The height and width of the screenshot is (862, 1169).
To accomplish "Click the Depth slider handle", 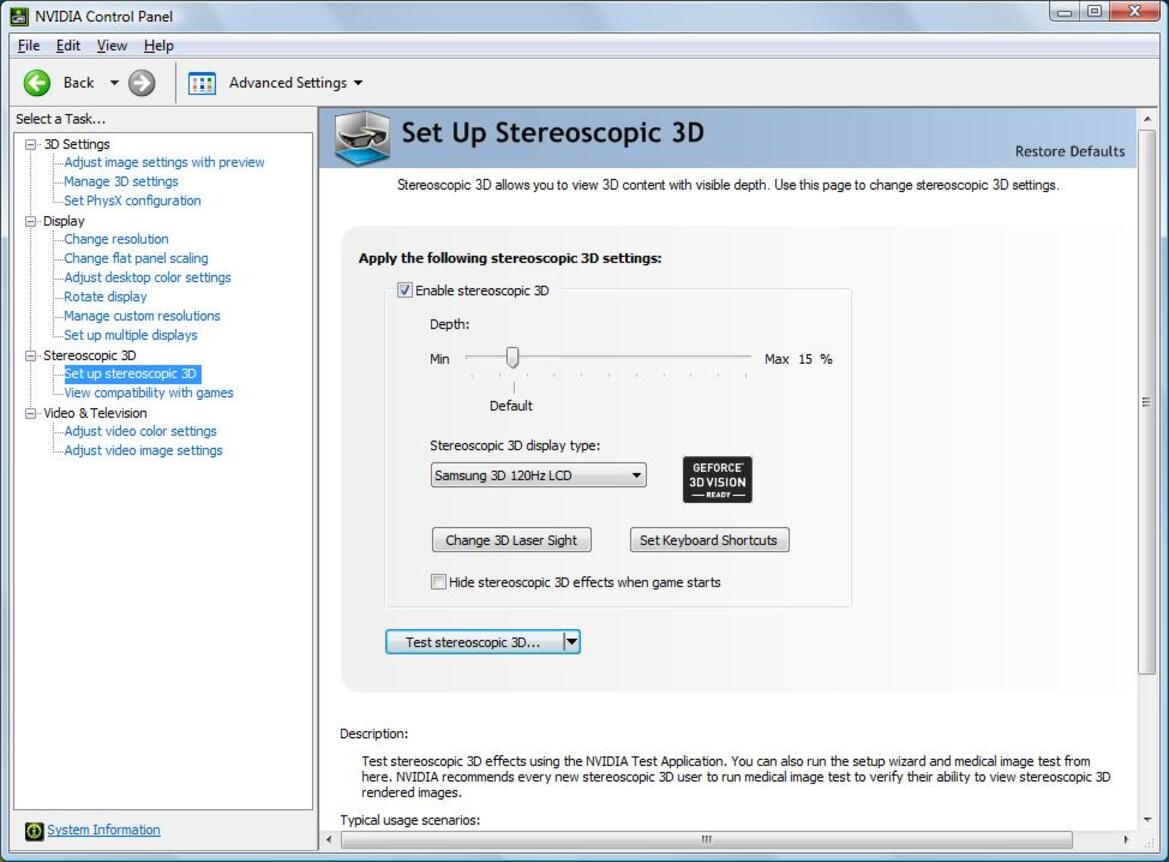I will (512, 357).
